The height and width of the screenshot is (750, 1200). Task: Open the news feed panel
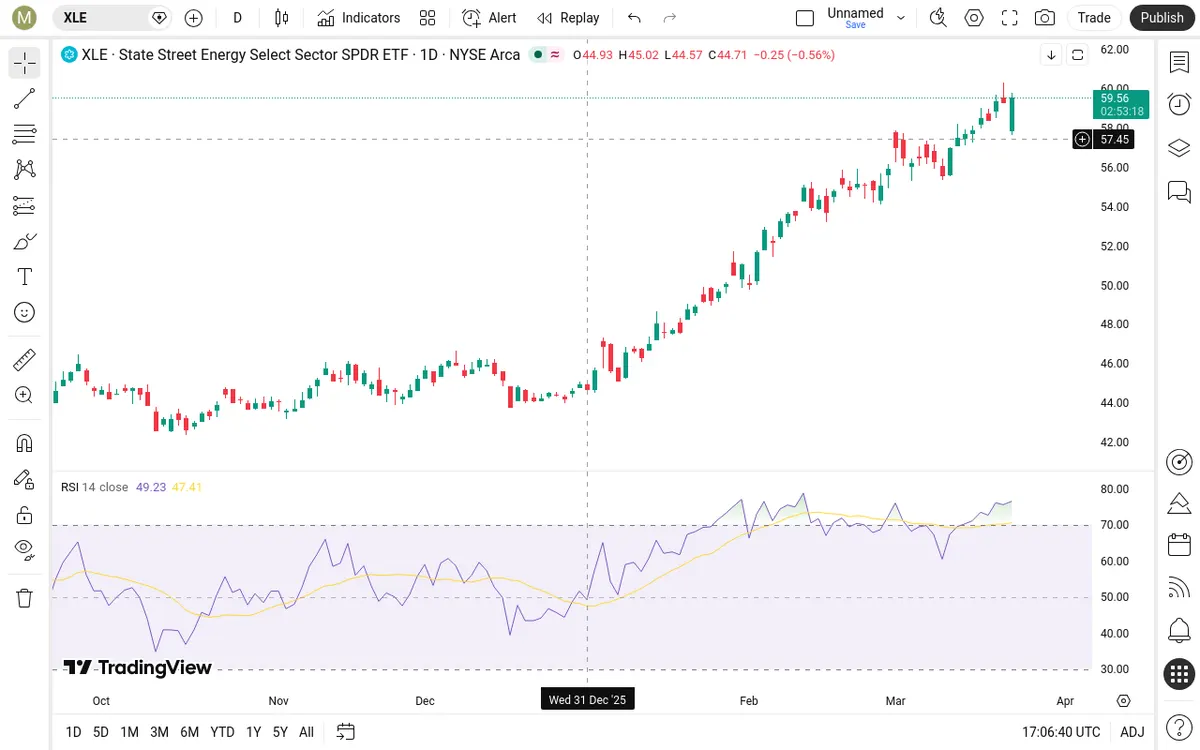click(x=1179, y=588)
